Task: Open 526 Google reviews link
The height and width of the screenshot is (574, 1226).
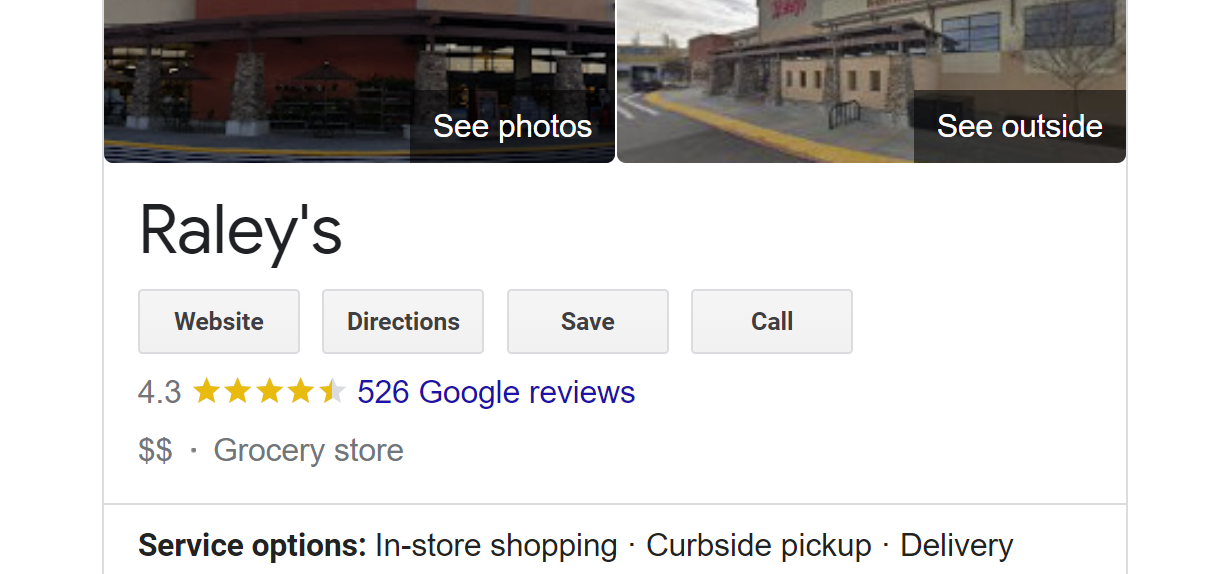Action: coord(496,392)
